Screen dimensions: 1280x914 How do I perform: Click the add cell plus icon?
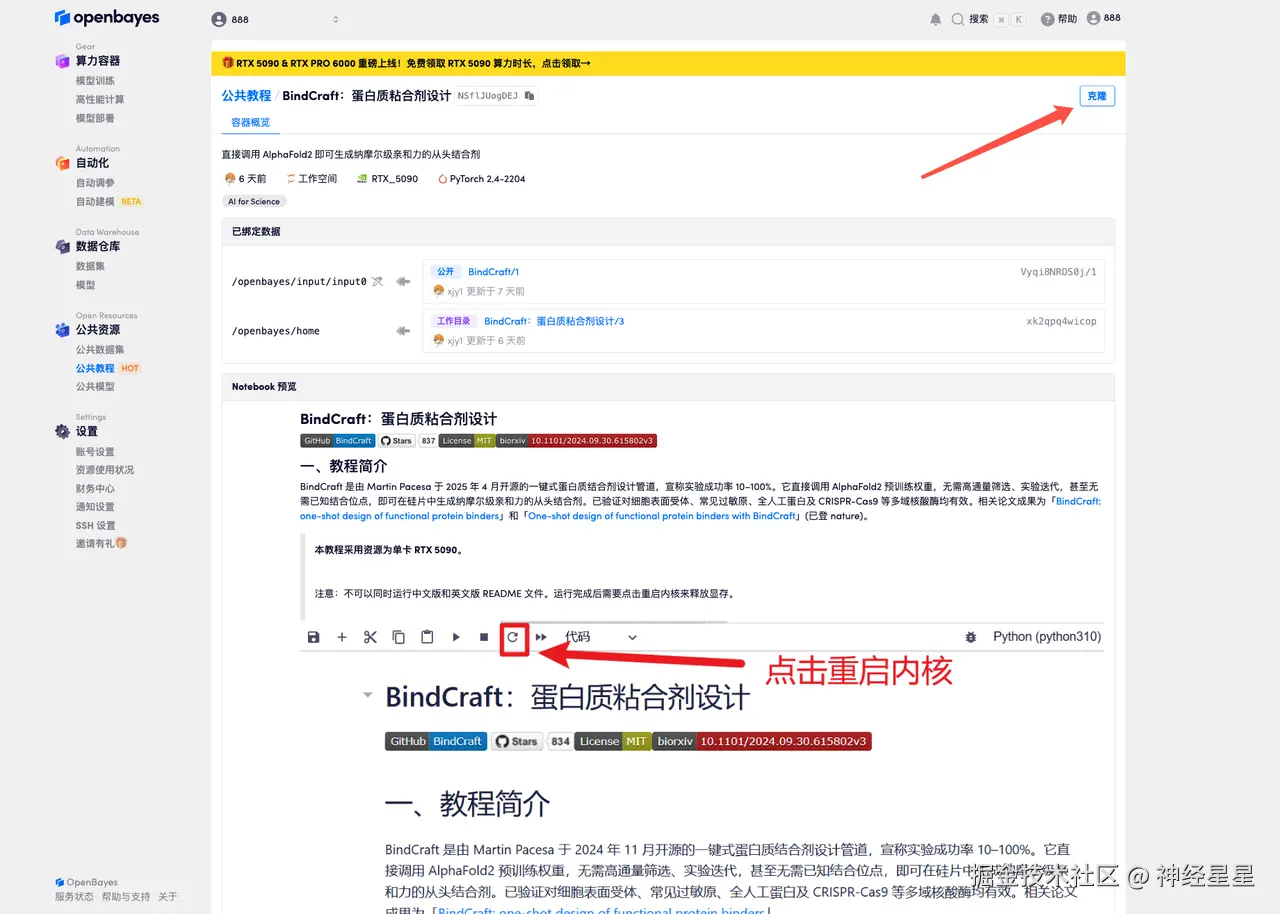click(342, 637)
